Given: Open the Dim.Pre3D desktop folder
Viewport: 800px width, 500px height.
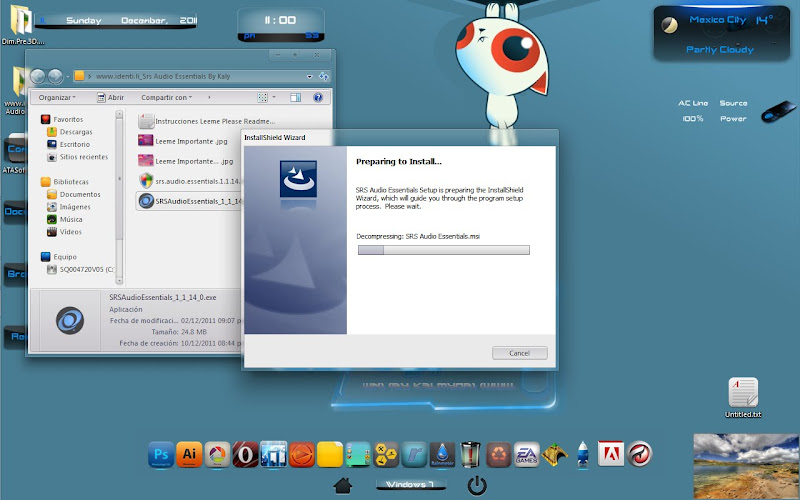Looking at the screenshot, I should (x=22, y=24).
